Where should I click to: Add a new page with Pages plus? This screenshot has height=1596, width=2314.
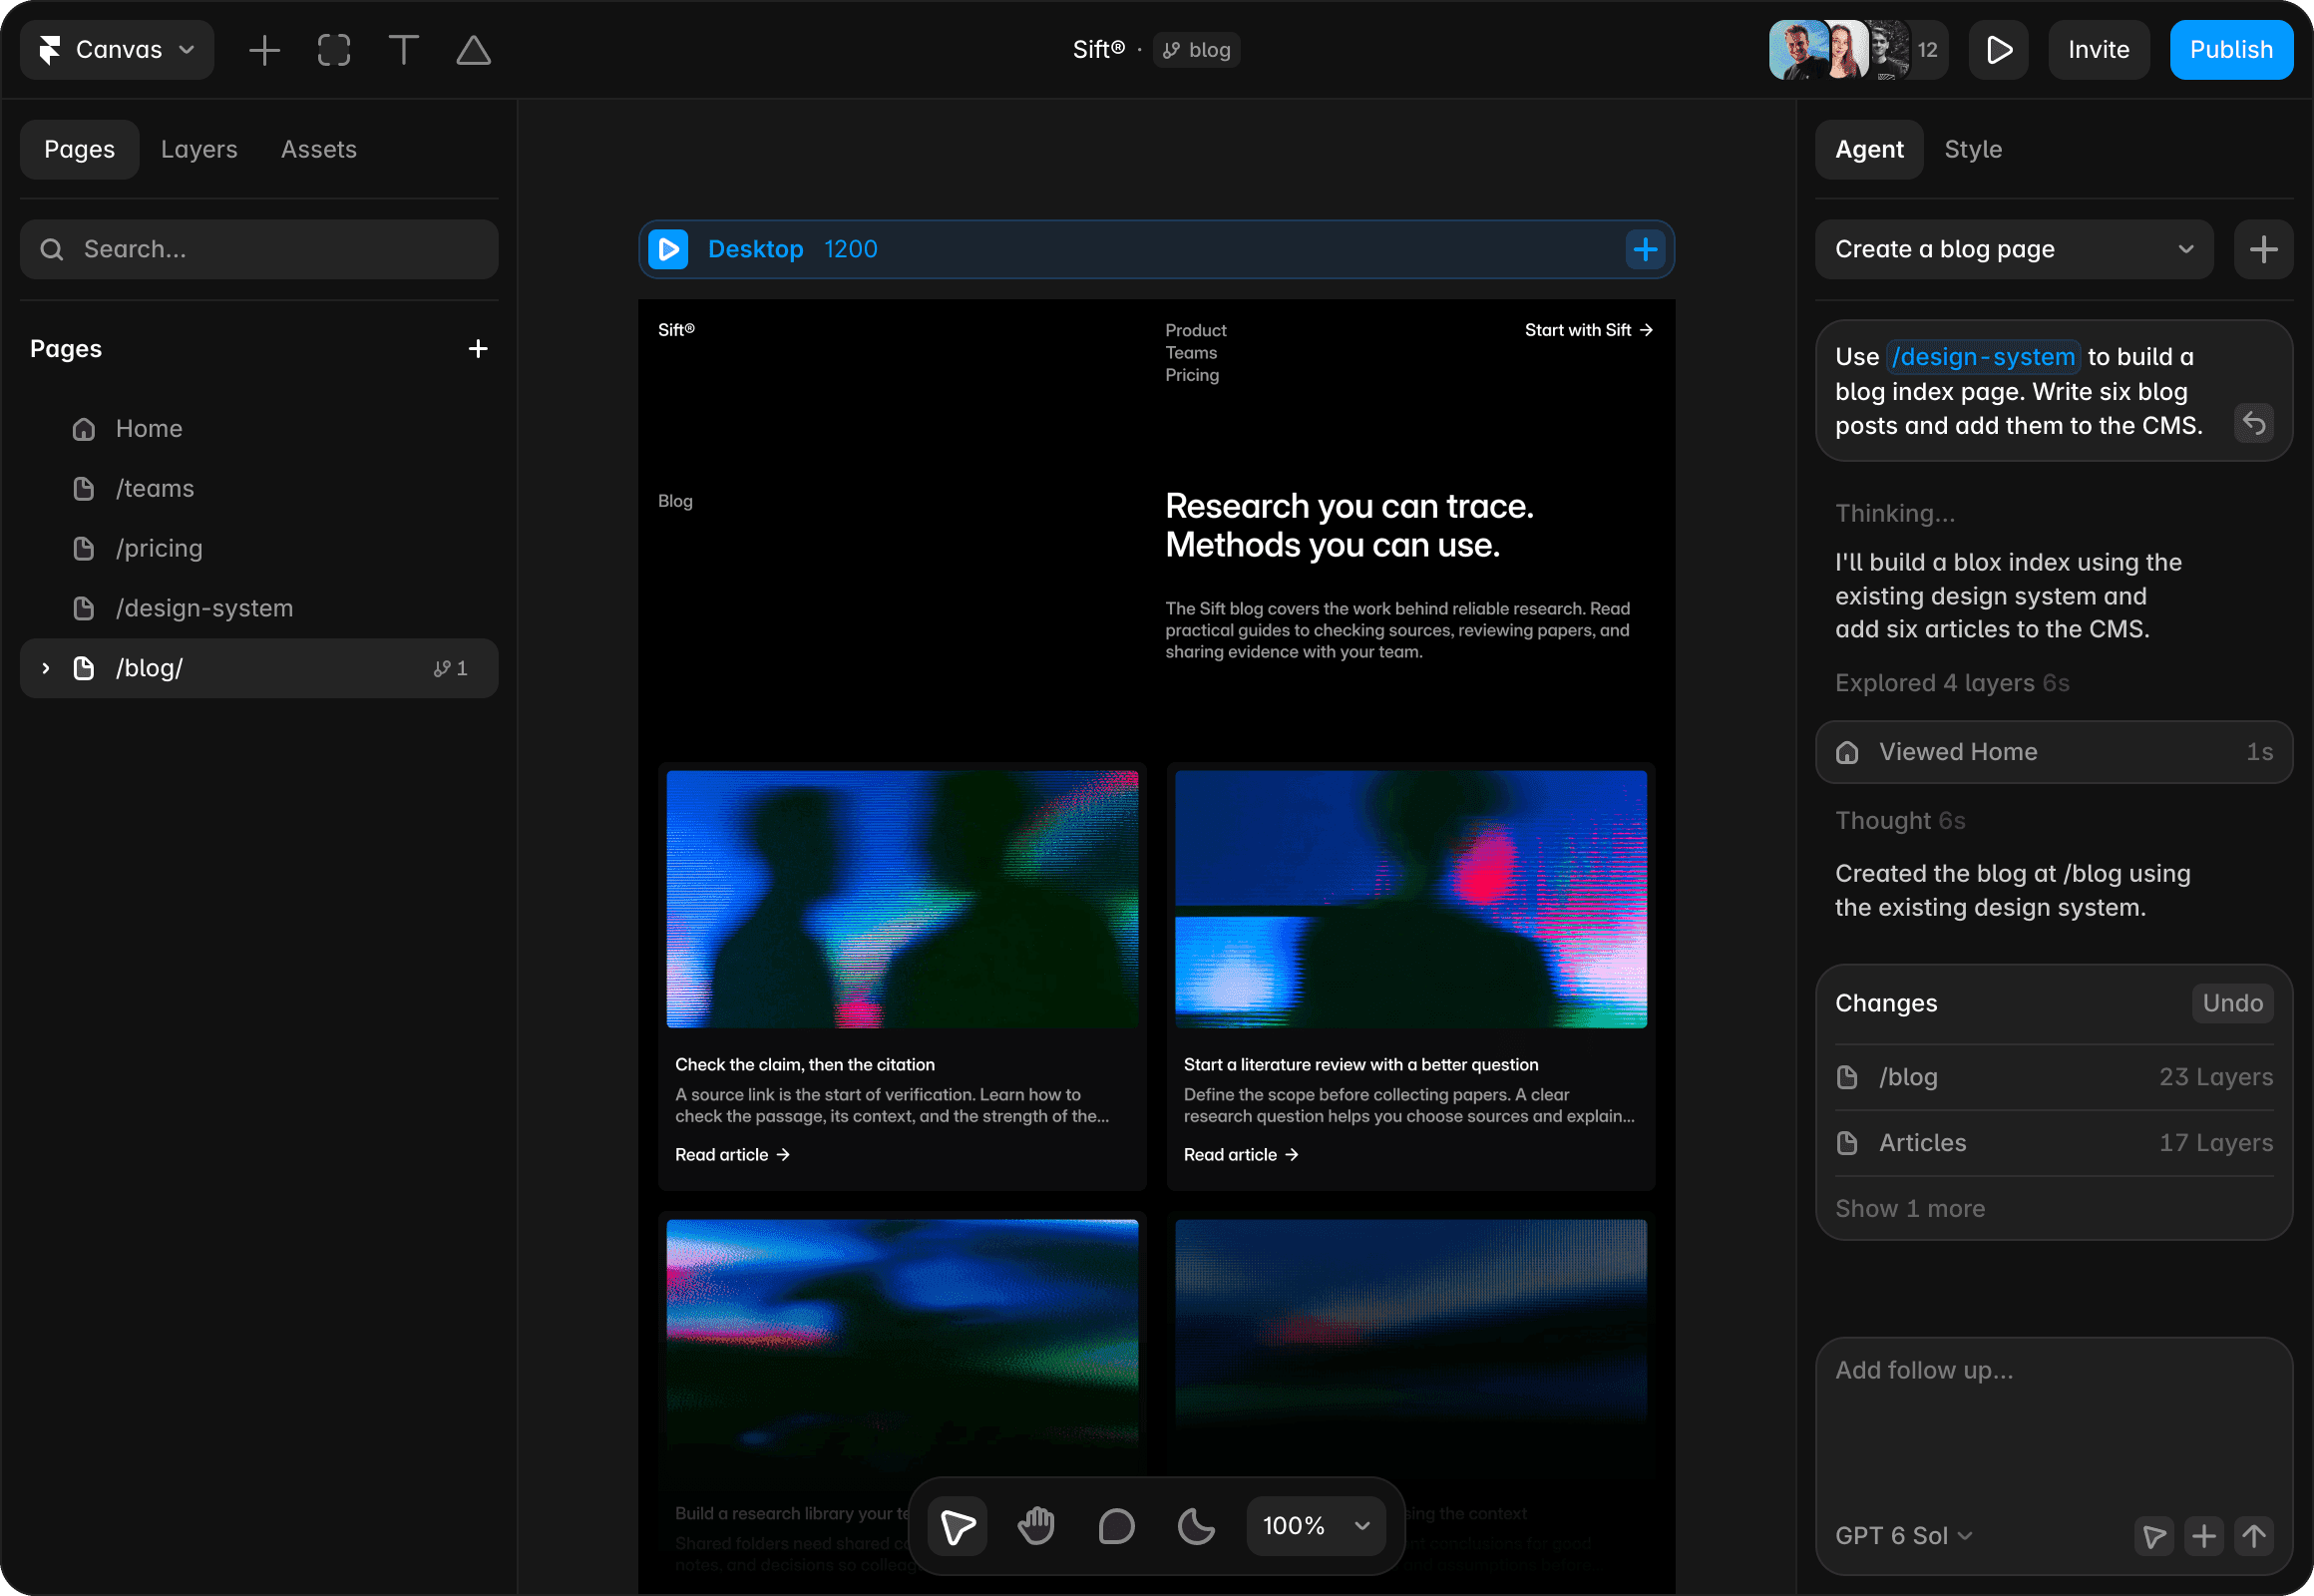(x=478, y=349)
